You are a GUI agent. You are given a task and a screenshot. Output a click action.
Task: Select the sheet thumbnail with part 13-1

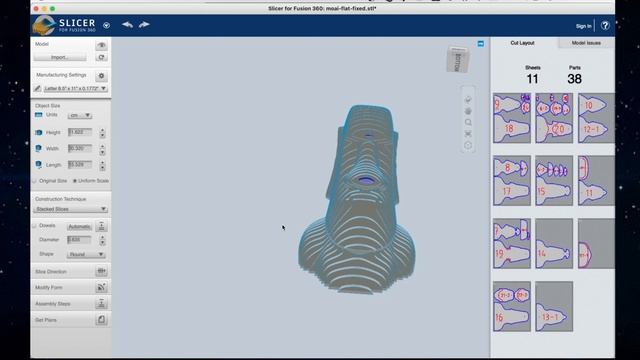tap(554, 306)
